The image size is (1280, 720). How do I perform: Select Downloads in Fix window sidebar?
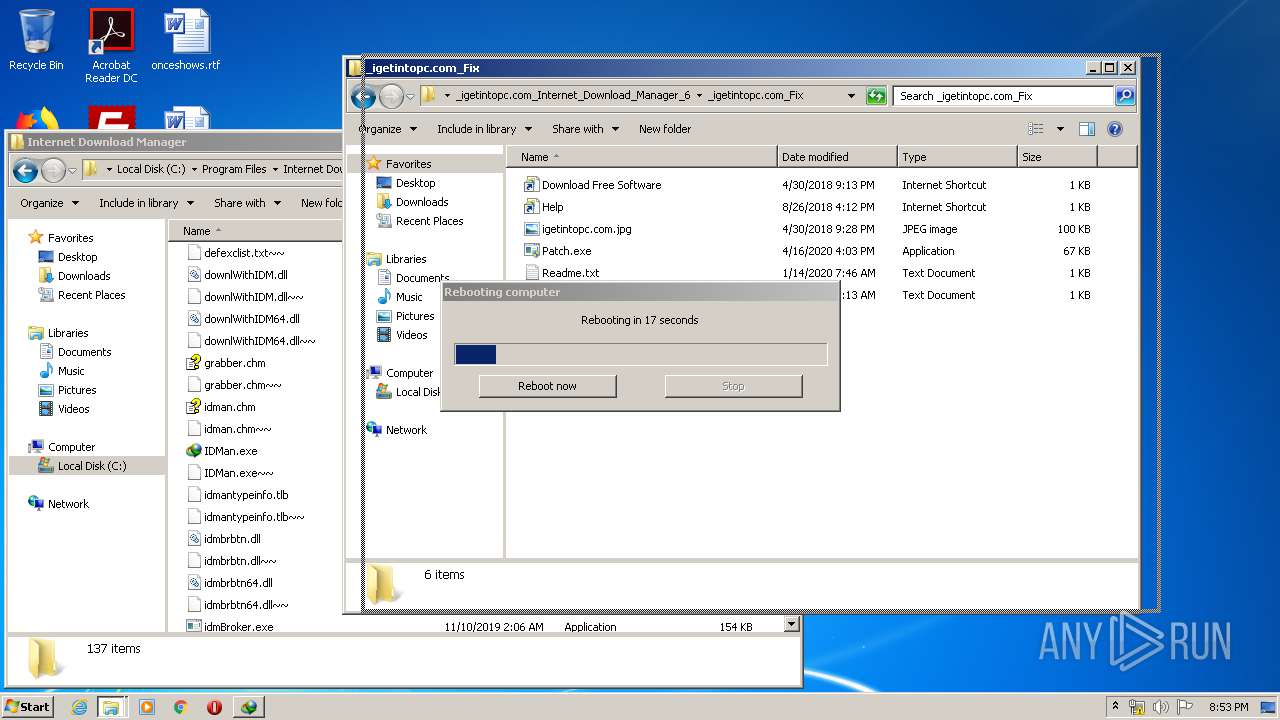click(412, 202)
